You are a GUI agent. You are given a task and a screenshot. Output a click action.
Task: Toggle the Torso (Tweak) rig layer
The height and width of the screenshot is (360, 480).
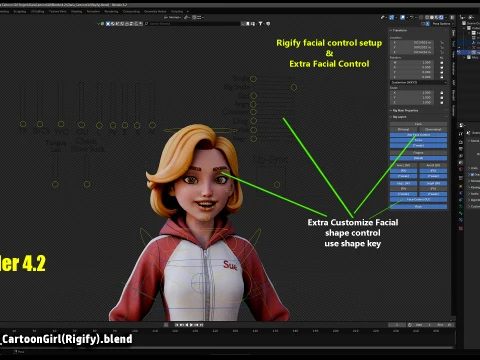(418, 145)
